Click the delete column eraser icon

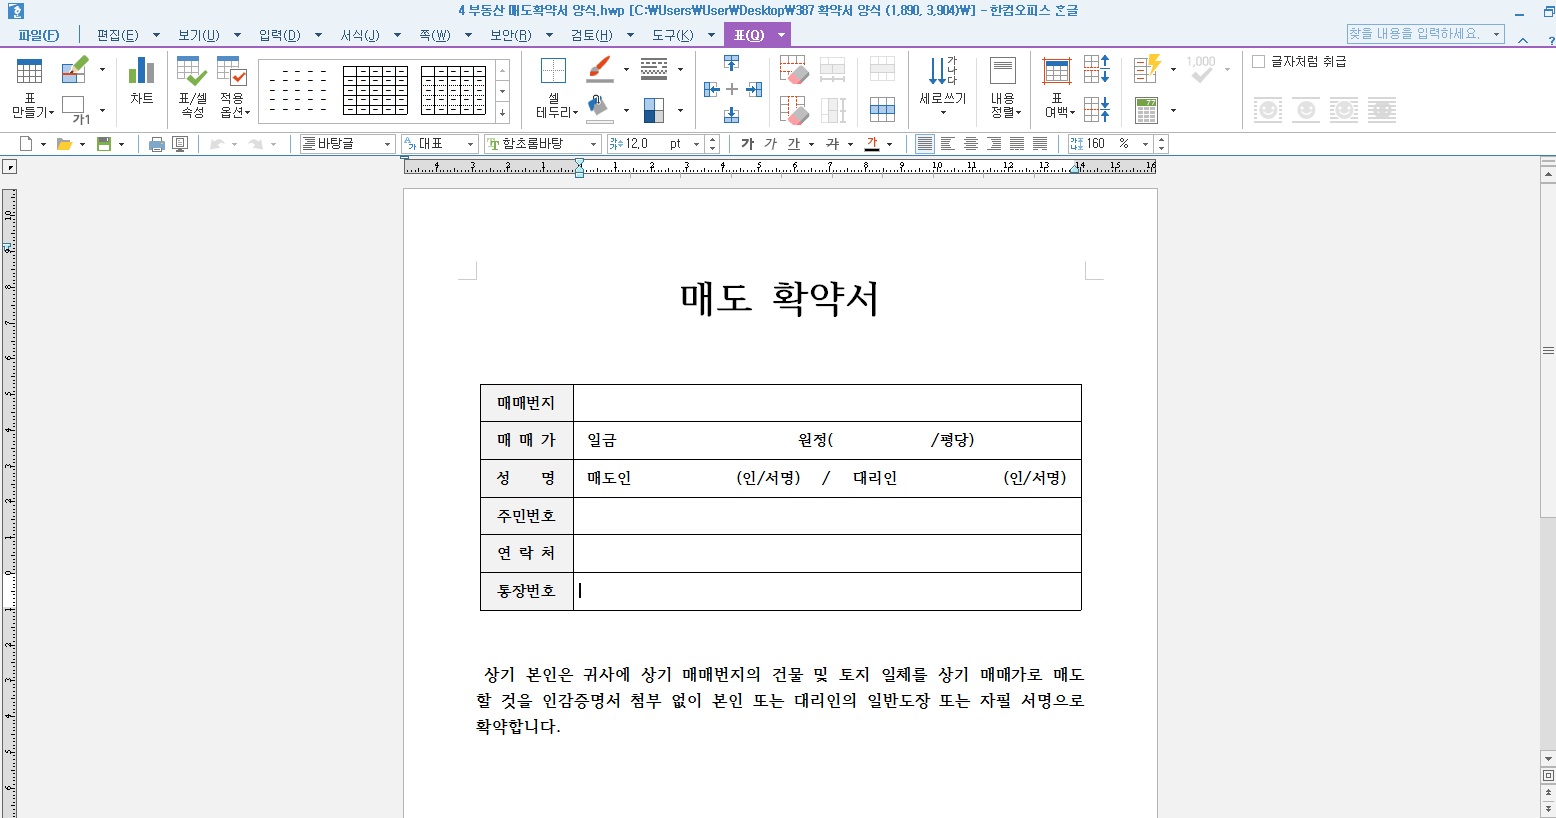pyautogui.click(x=793, y=109)
